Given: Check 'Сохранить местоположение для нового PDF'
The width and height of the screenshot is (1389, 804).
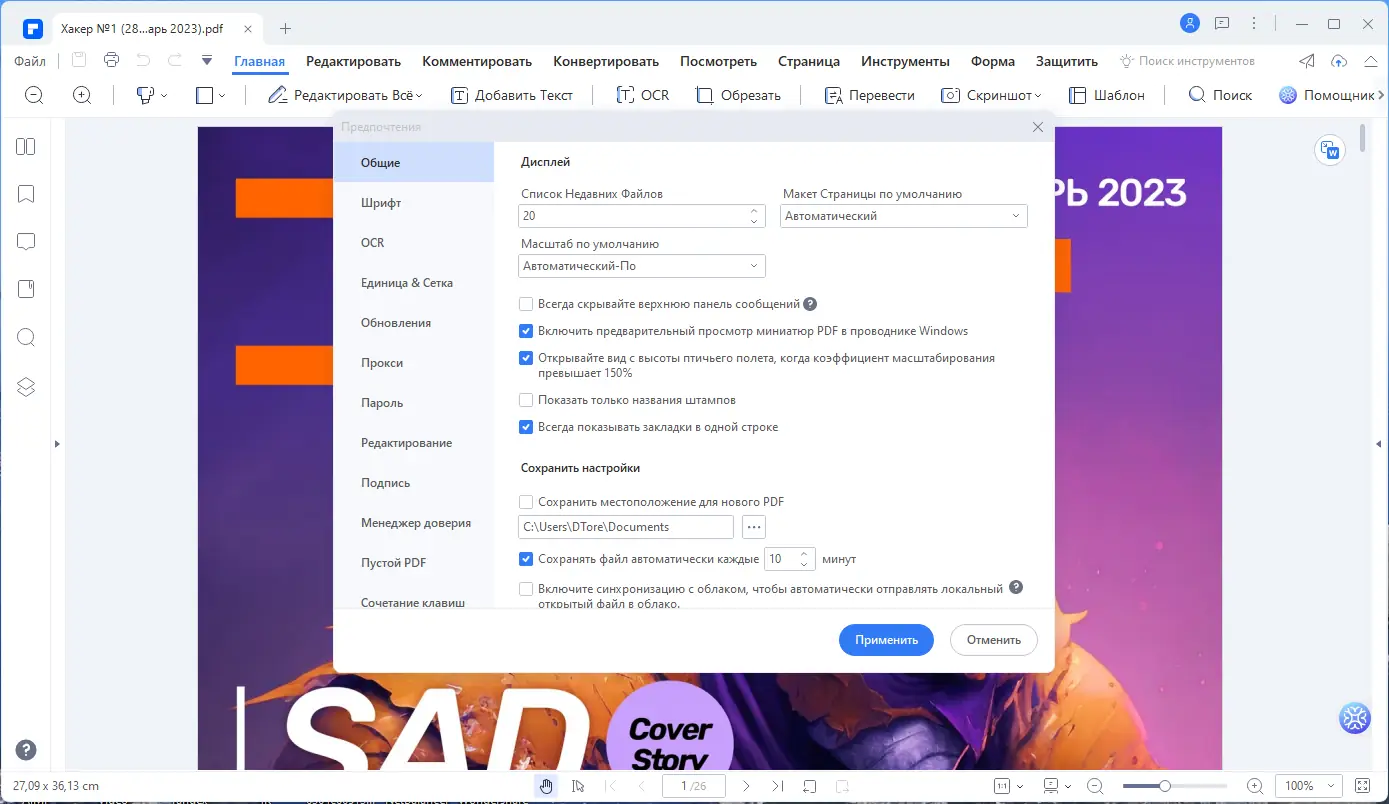Looking at the screenshot, I should pyautogui.click(x=526, y=502).
